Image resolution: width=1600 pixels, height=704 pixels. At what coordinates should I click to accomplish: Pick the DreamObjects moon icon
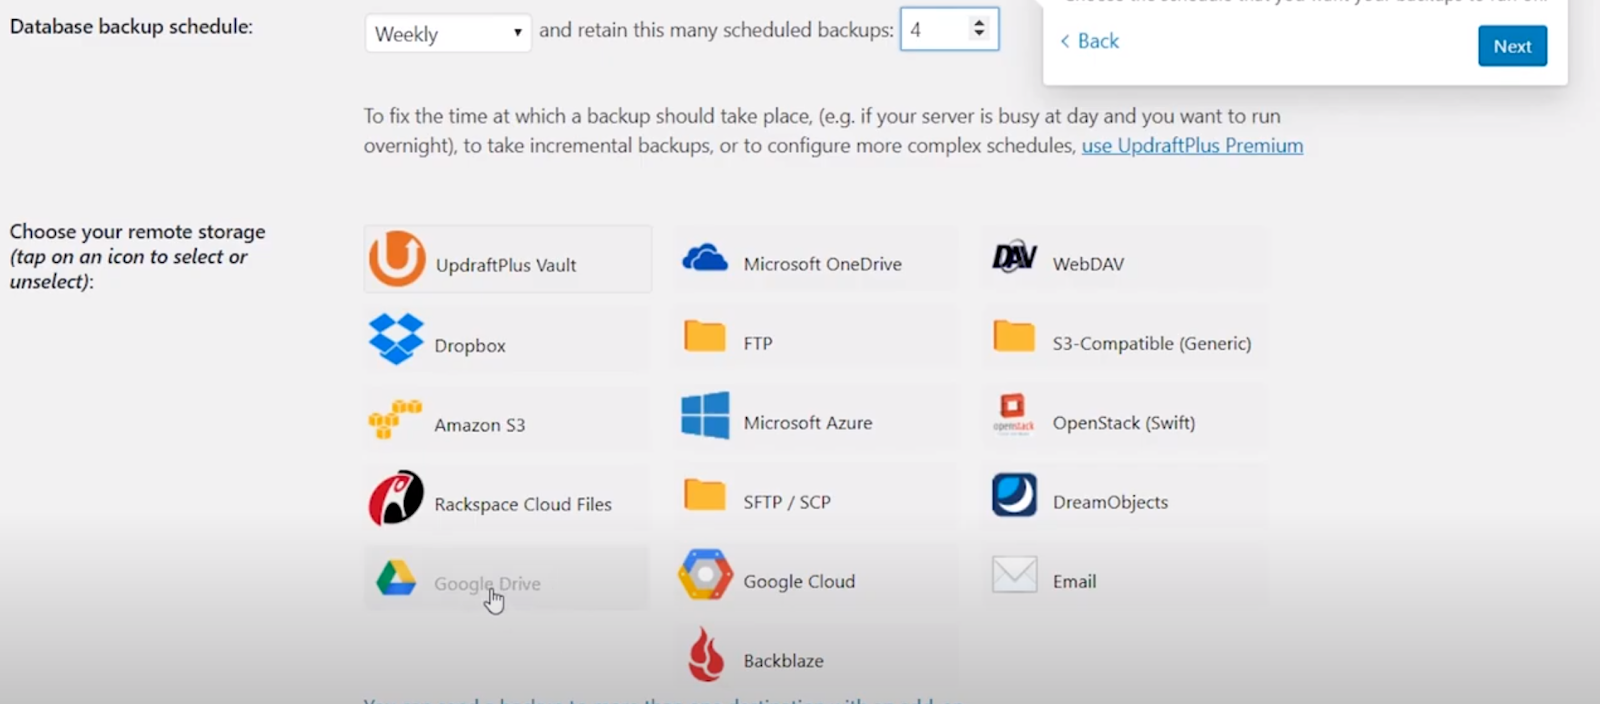1014,495
